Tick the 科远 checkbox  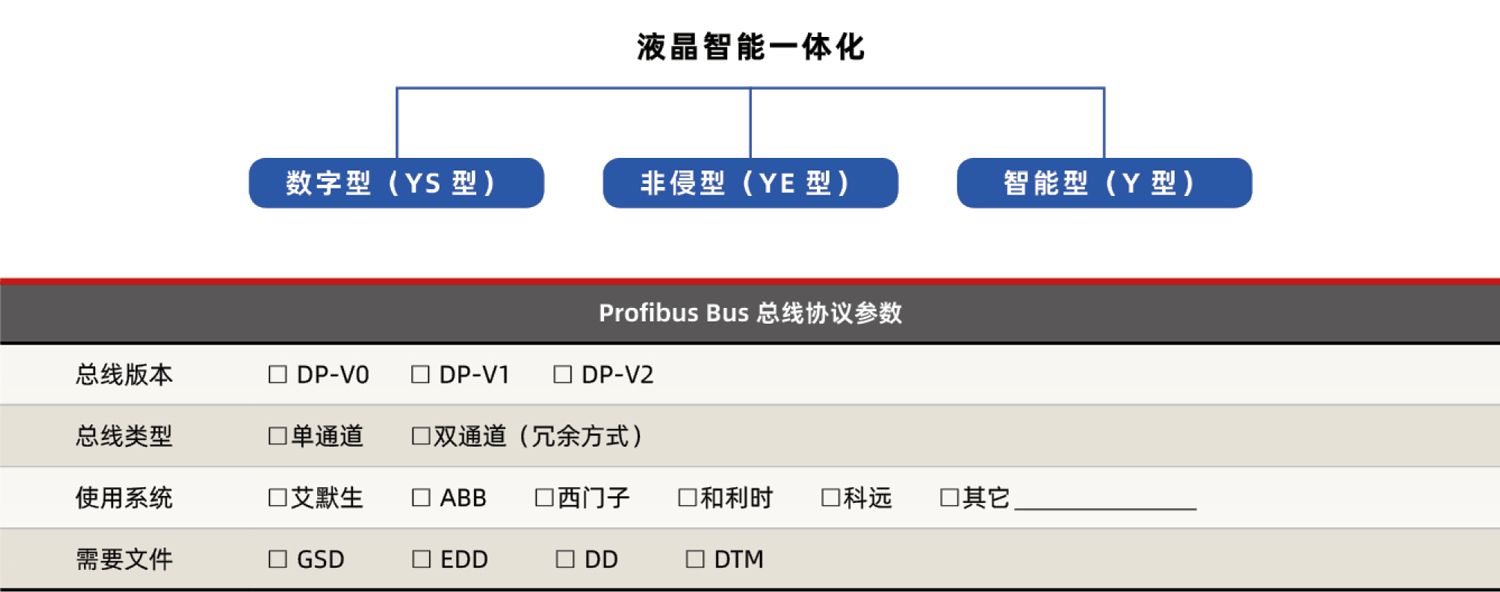click(831, 498)
